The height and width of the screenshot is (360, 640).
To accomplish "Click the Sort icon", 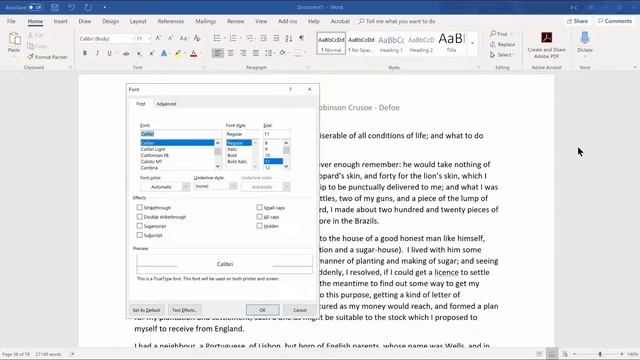I will (289, 38).
